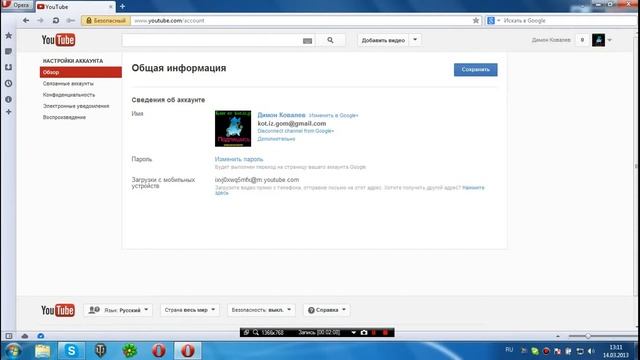Click the magnifier icon in recorder bar
The height and width of the screenshot is (360, 640).
256,333
